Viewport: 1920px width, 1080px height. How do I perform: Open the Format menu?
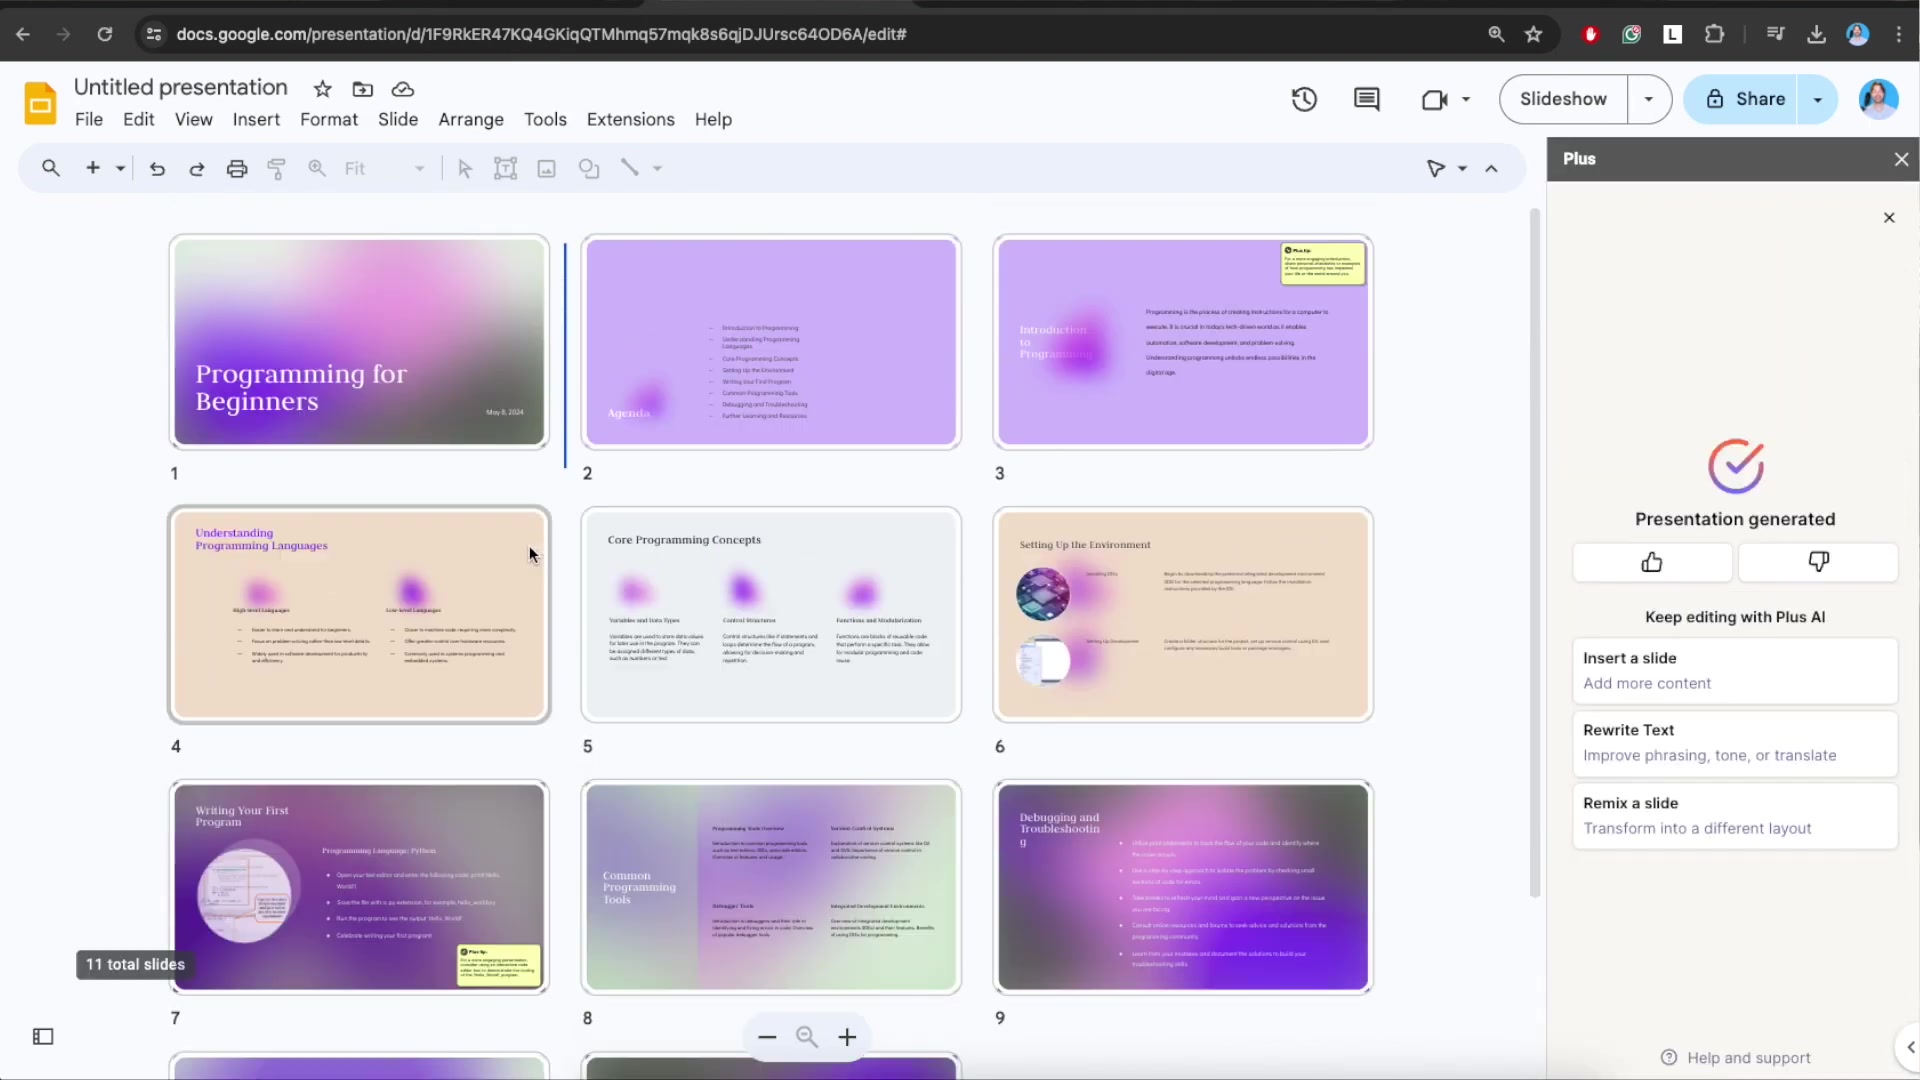pos(329,119)
